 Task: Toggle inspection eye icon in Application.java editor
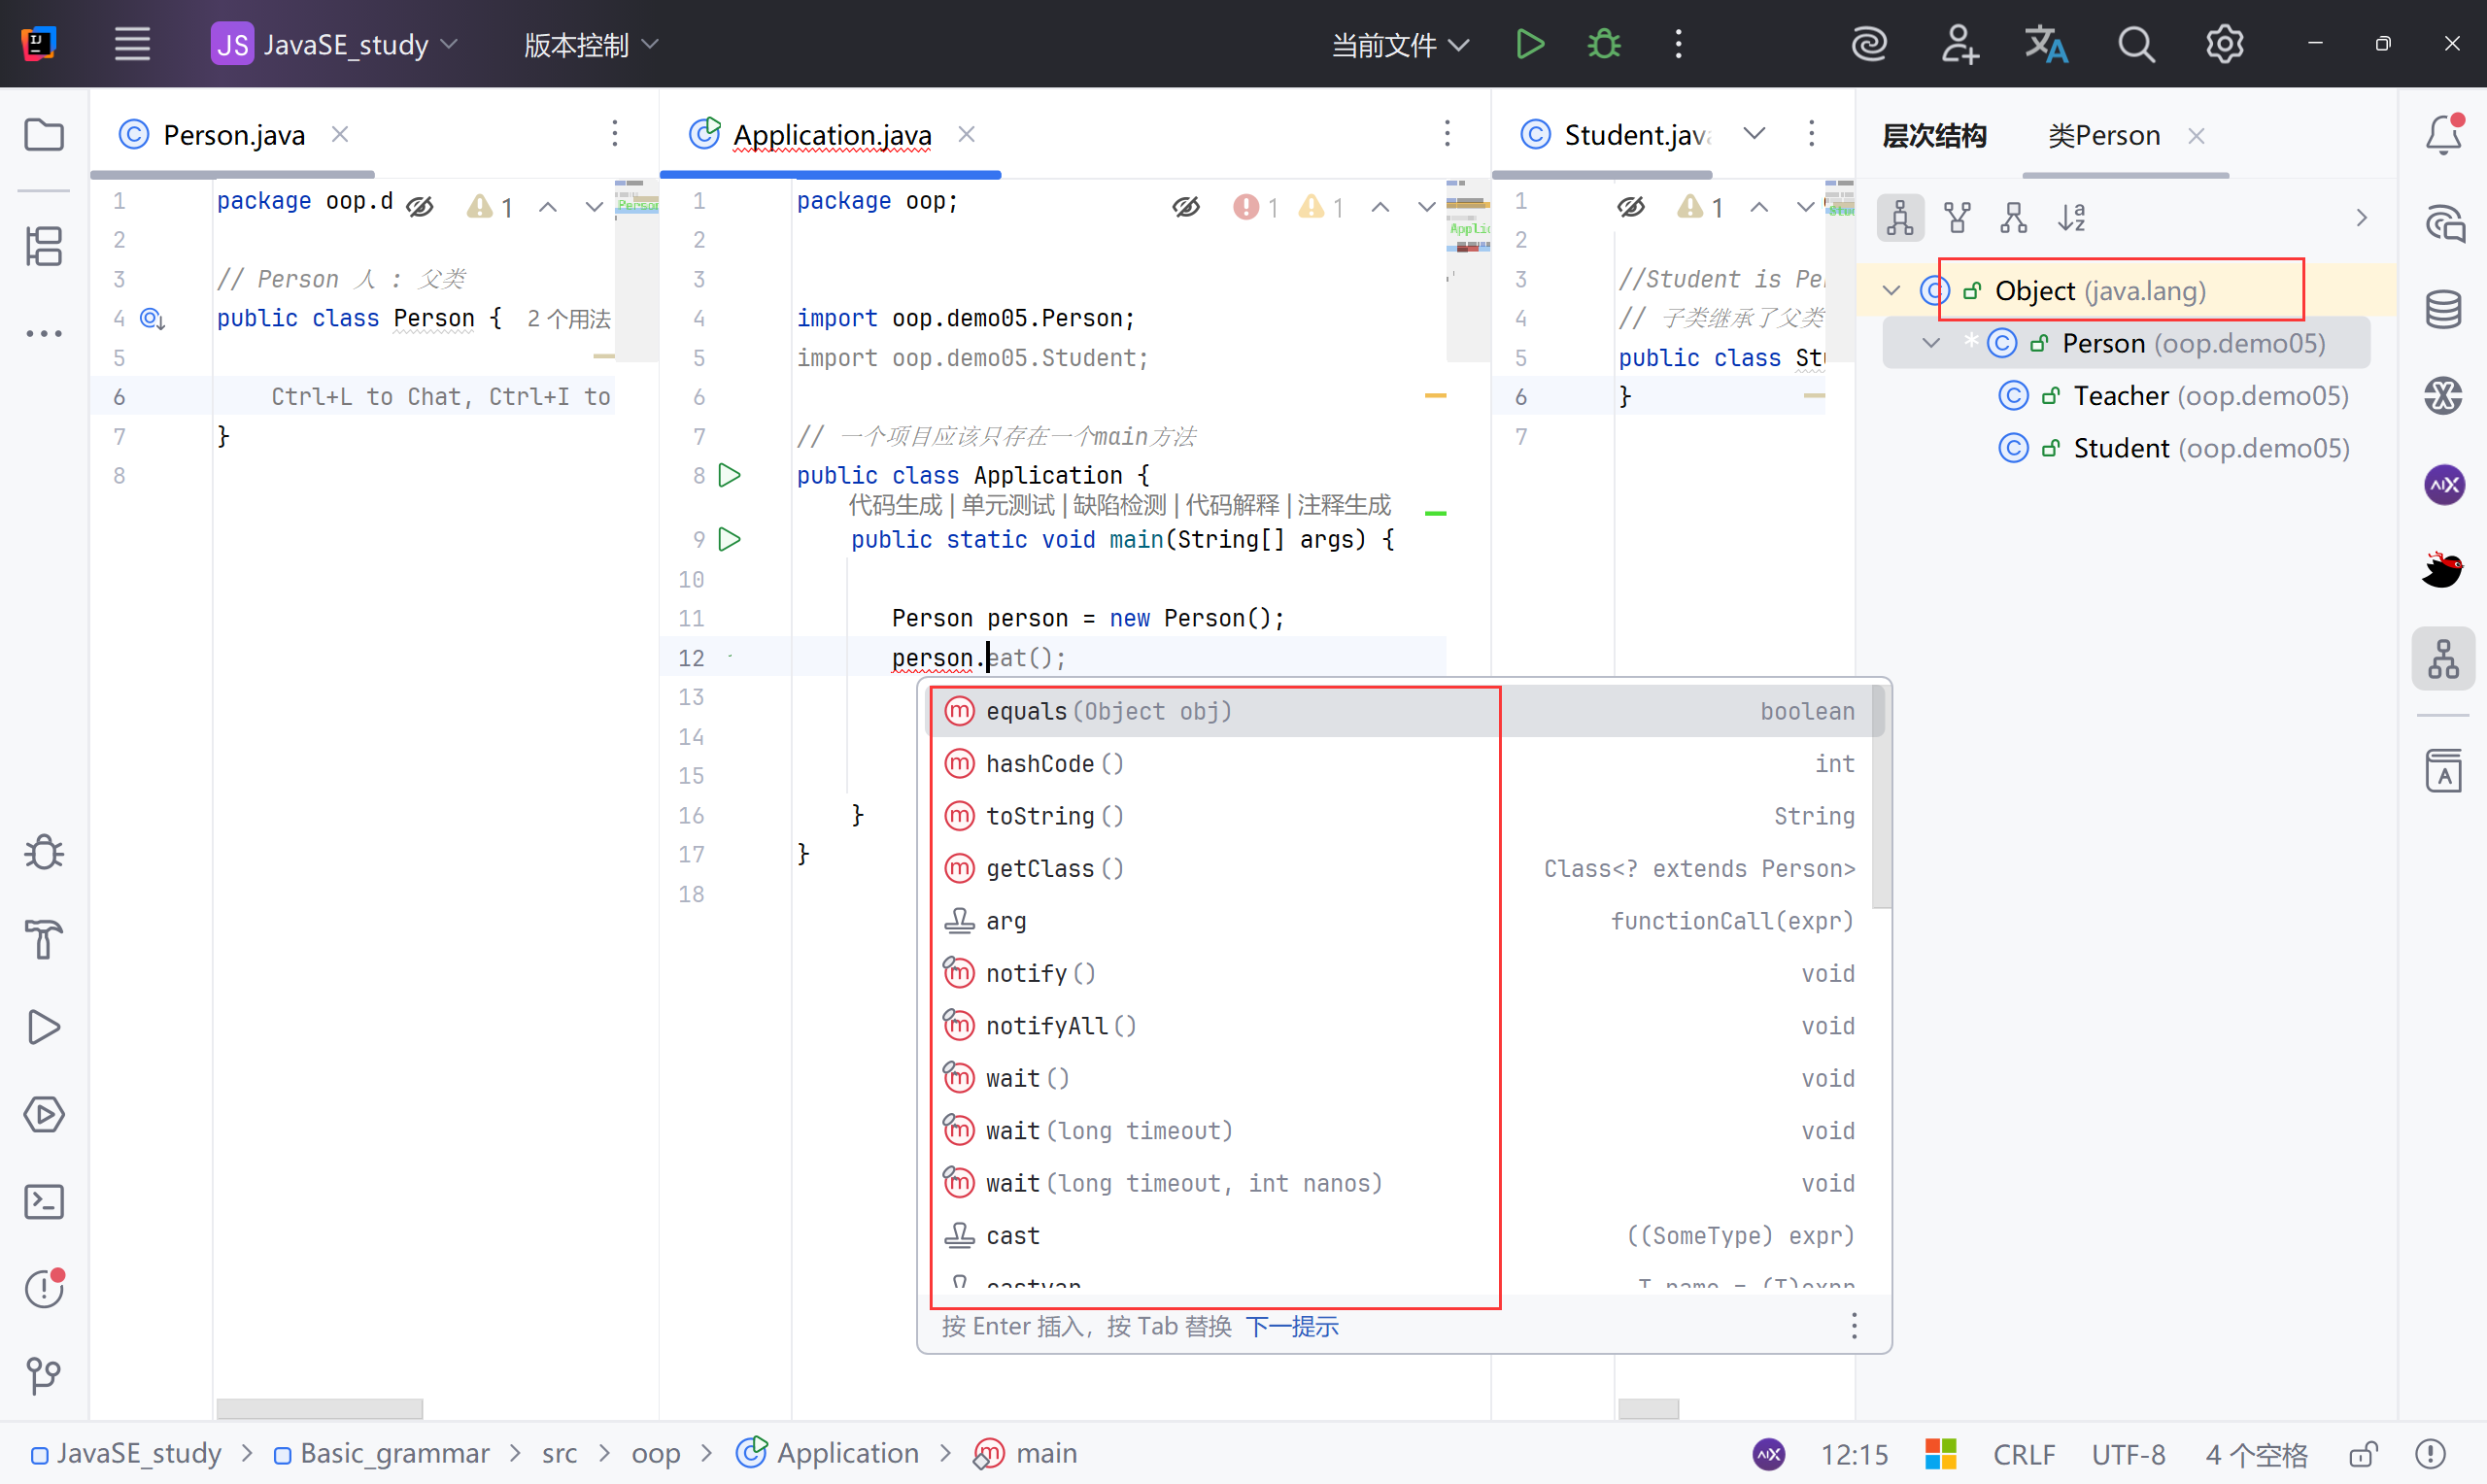(1186, 207)
